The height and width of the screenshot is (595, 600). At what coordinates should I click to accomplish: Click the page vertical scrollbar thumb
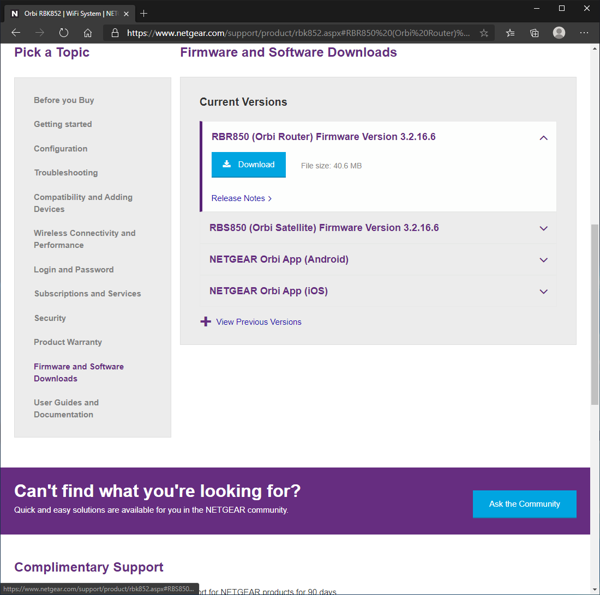point(594,314)
